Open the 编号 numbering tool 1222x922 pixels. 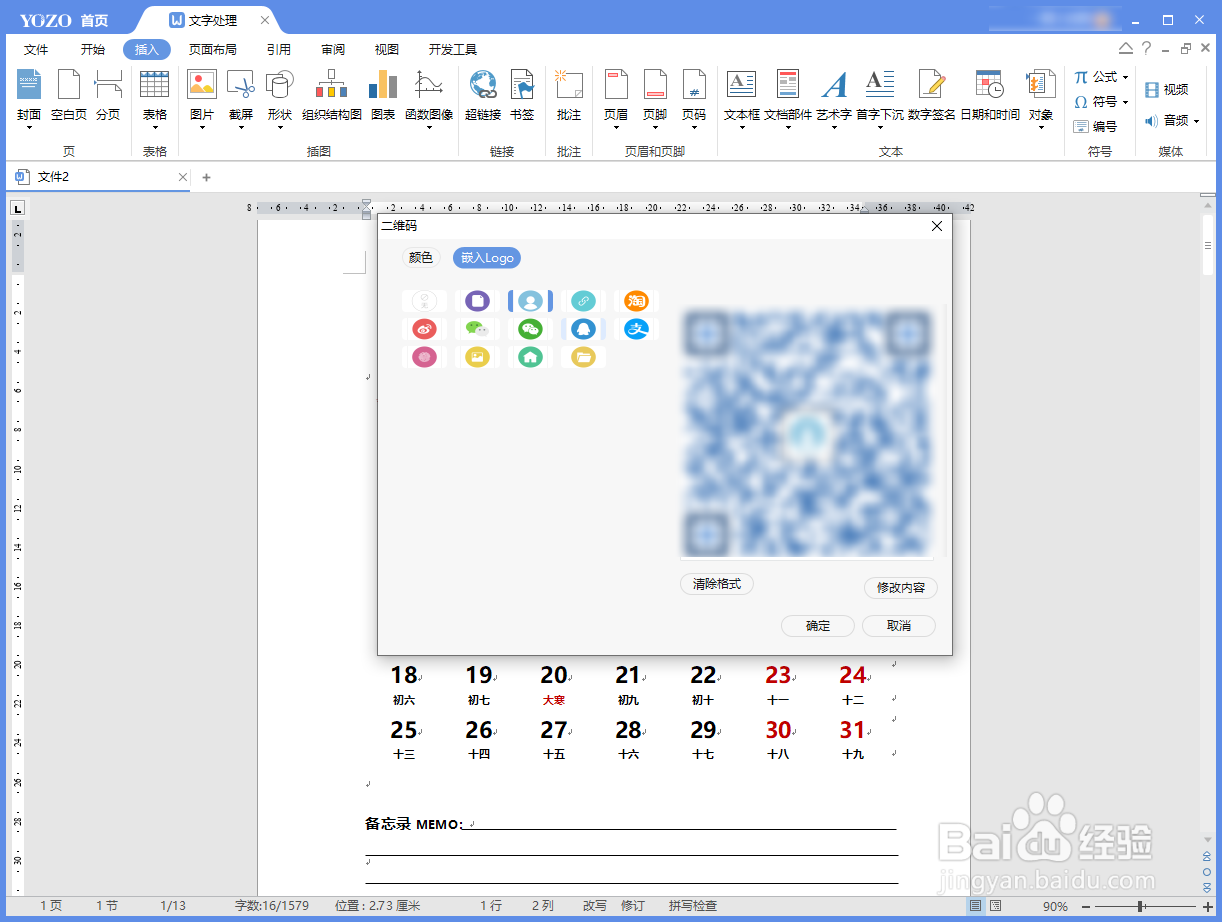coord(1095,126)
